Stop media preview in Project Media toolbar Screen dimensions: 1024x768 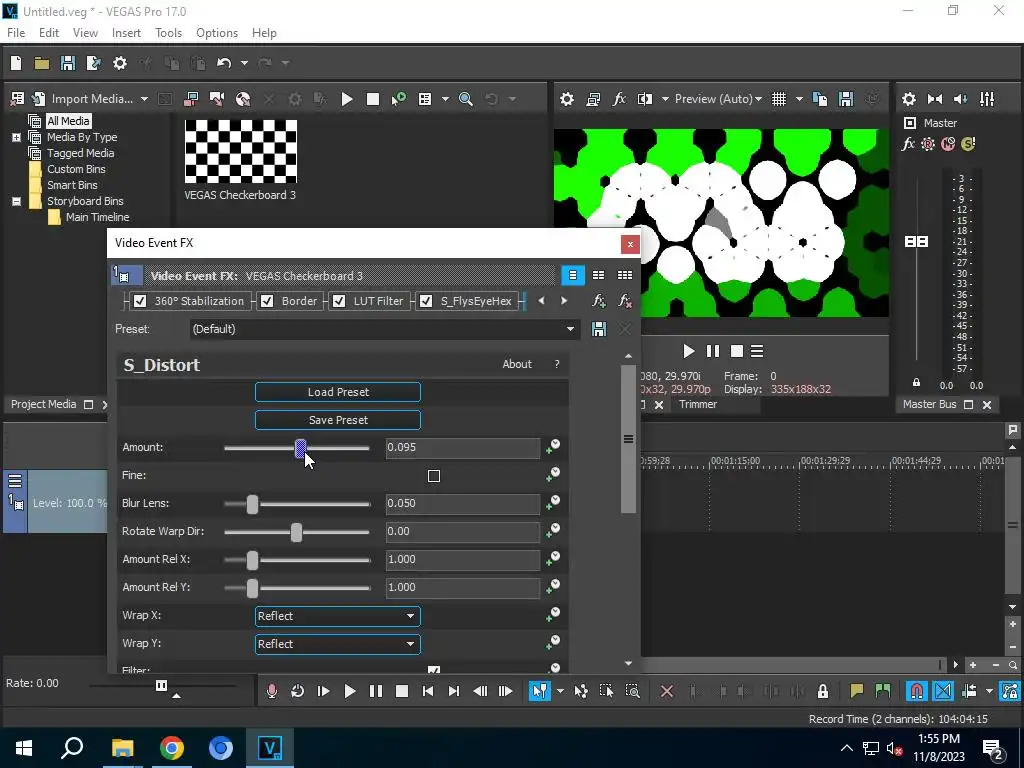coord(373,99)
